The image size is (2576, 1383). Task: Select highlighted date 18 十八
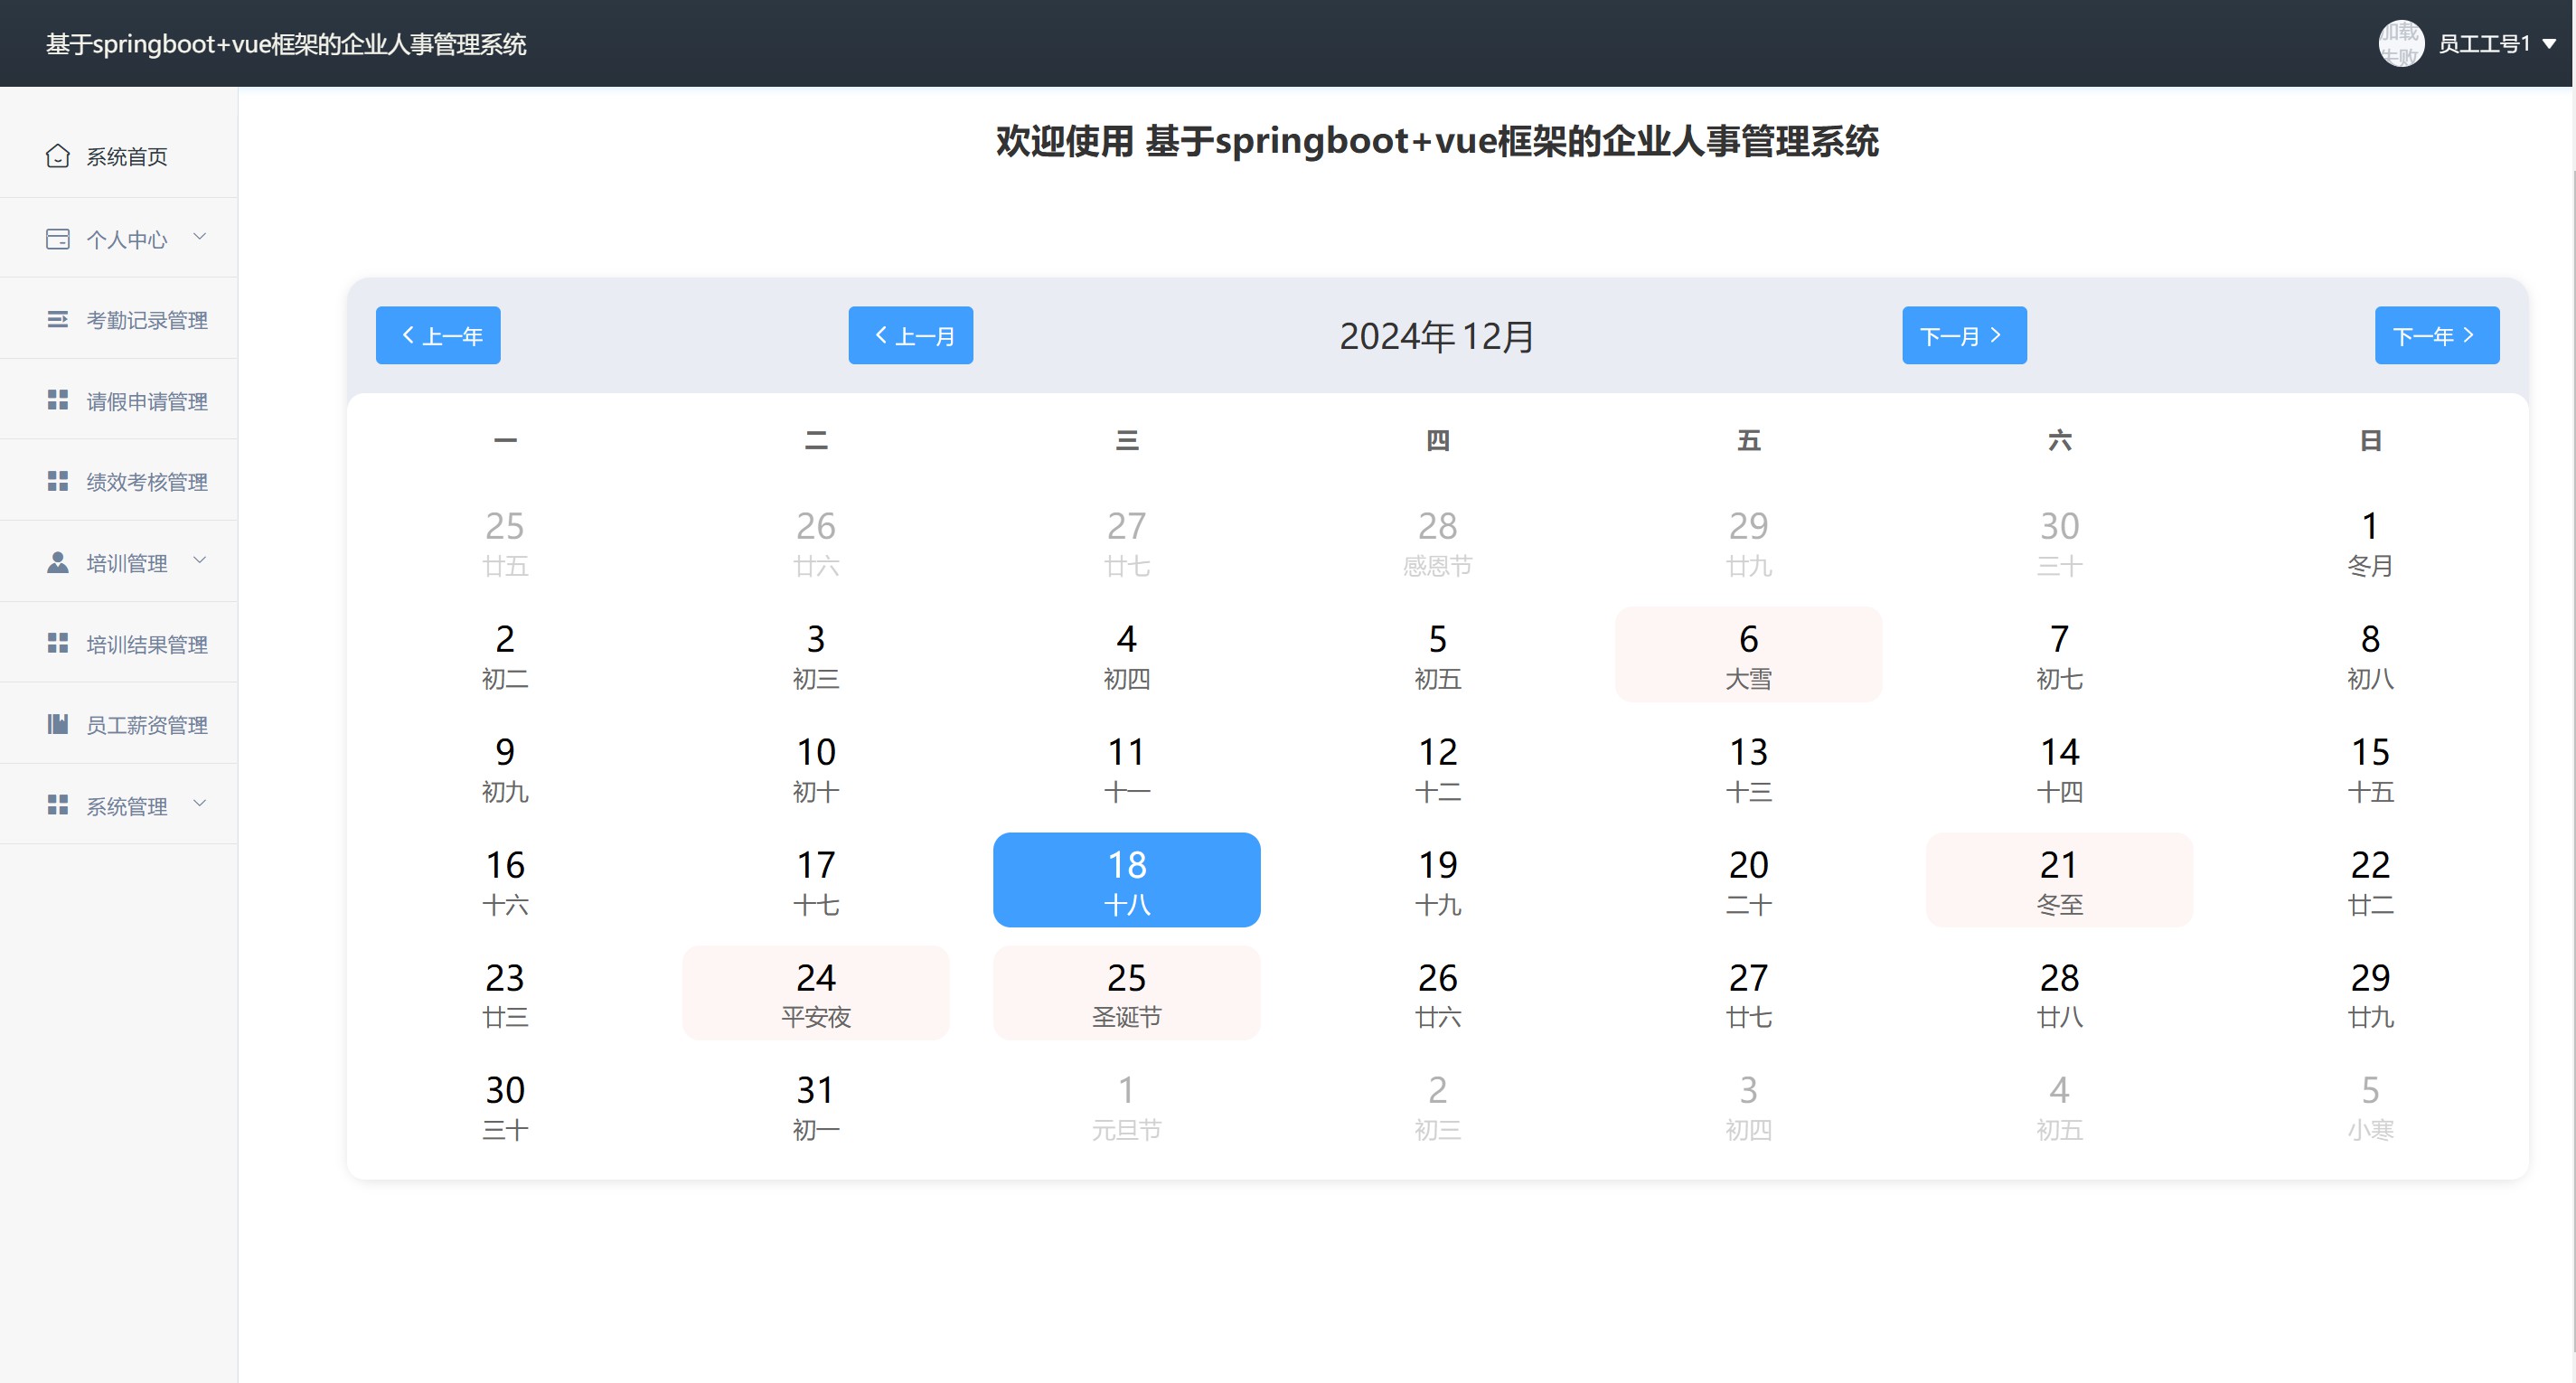coord(1126,880)
